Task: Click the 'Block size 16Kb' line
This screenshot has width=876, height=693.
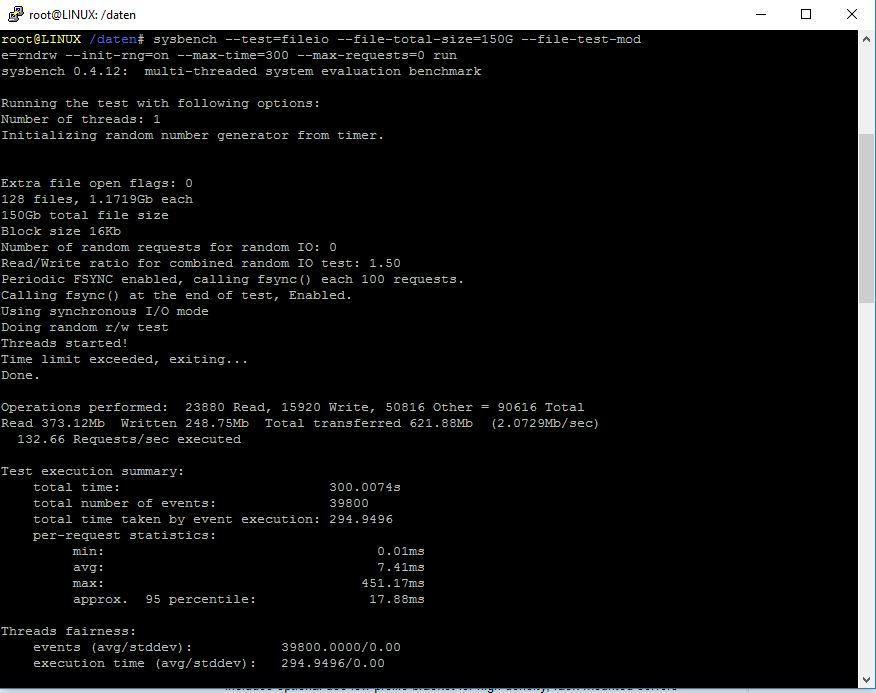Action: point(61,231)
